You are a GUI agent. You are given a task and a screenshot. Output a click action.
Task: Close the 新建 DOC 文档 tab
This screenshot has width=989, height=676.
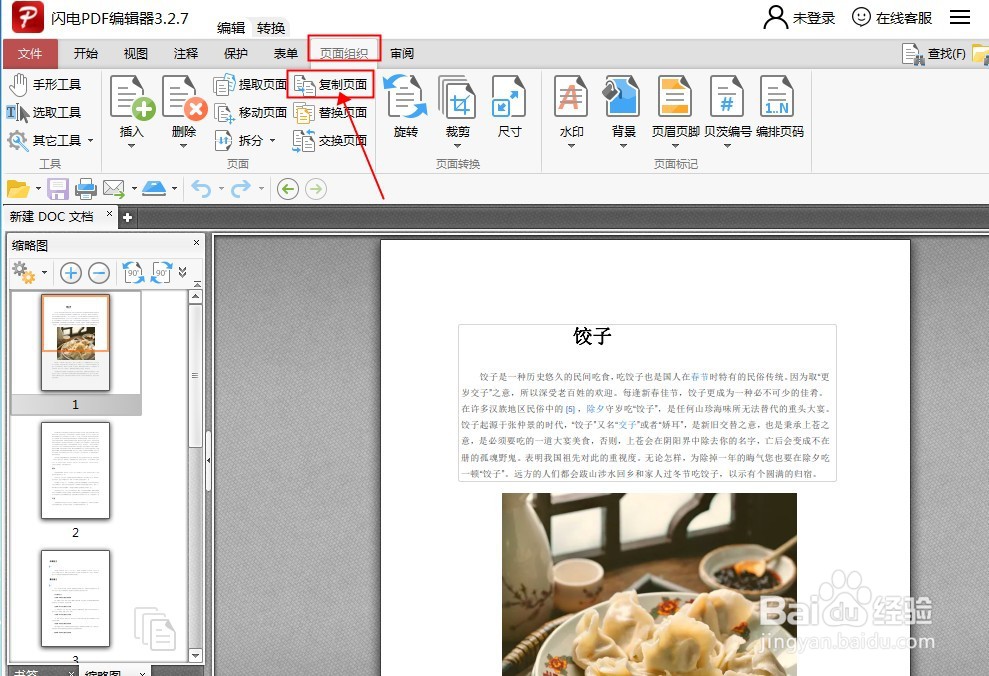tap(109, 214)
